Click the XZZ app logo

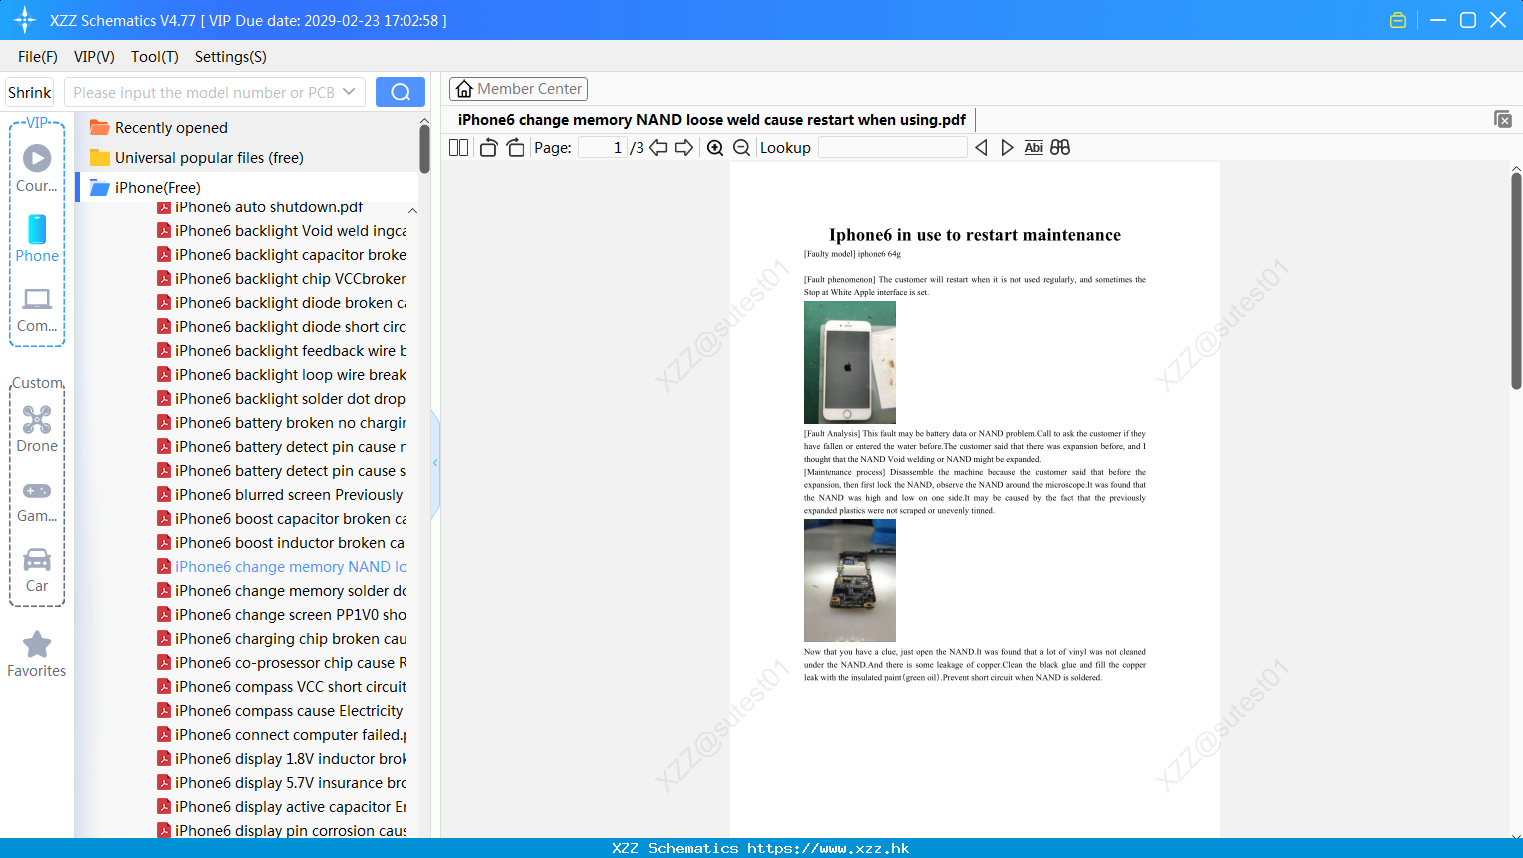coord(25,20)
